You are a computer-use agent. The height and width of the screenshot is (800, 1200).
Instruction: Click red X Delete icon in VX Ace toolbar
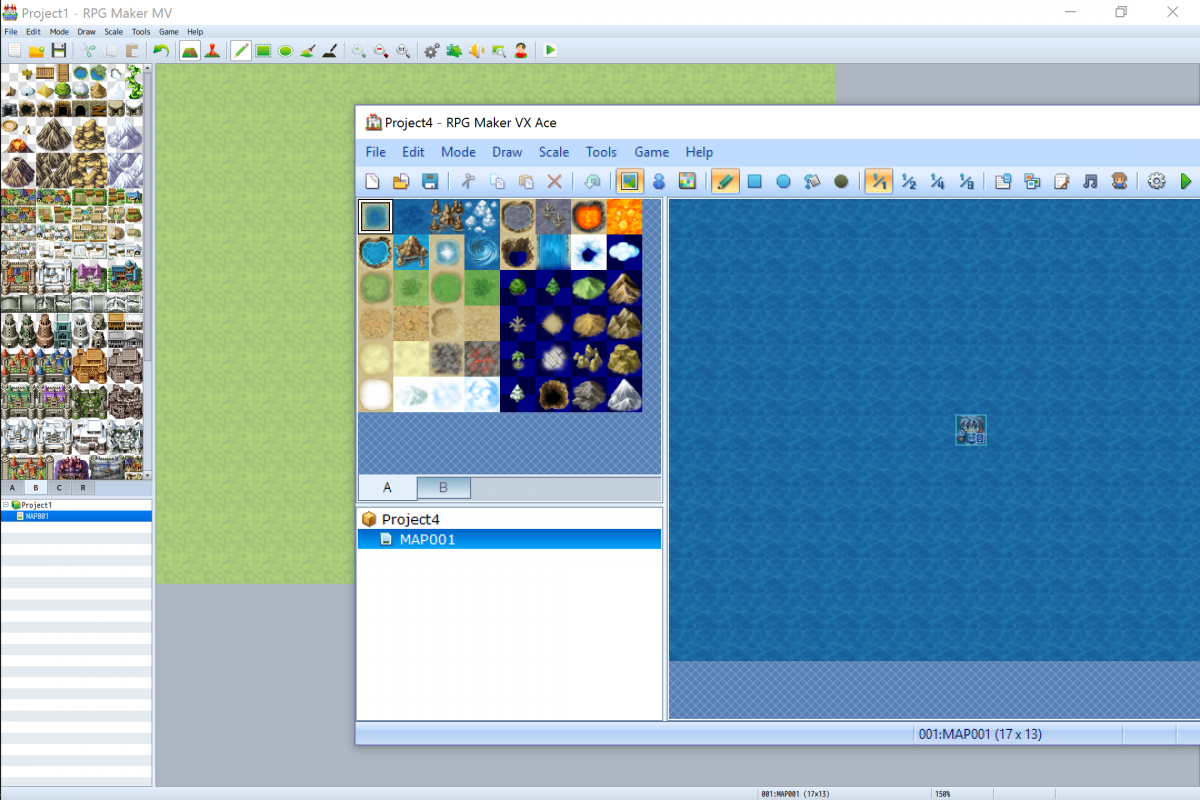coord(554,181)
